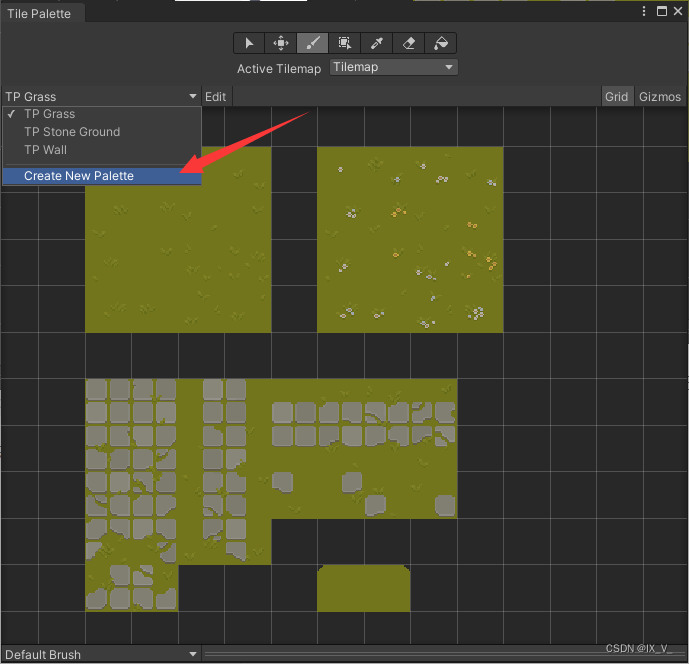This screenshot has width=689, height=664.
Task: Select the rounded grass patch tile
Action: [364, 588]
